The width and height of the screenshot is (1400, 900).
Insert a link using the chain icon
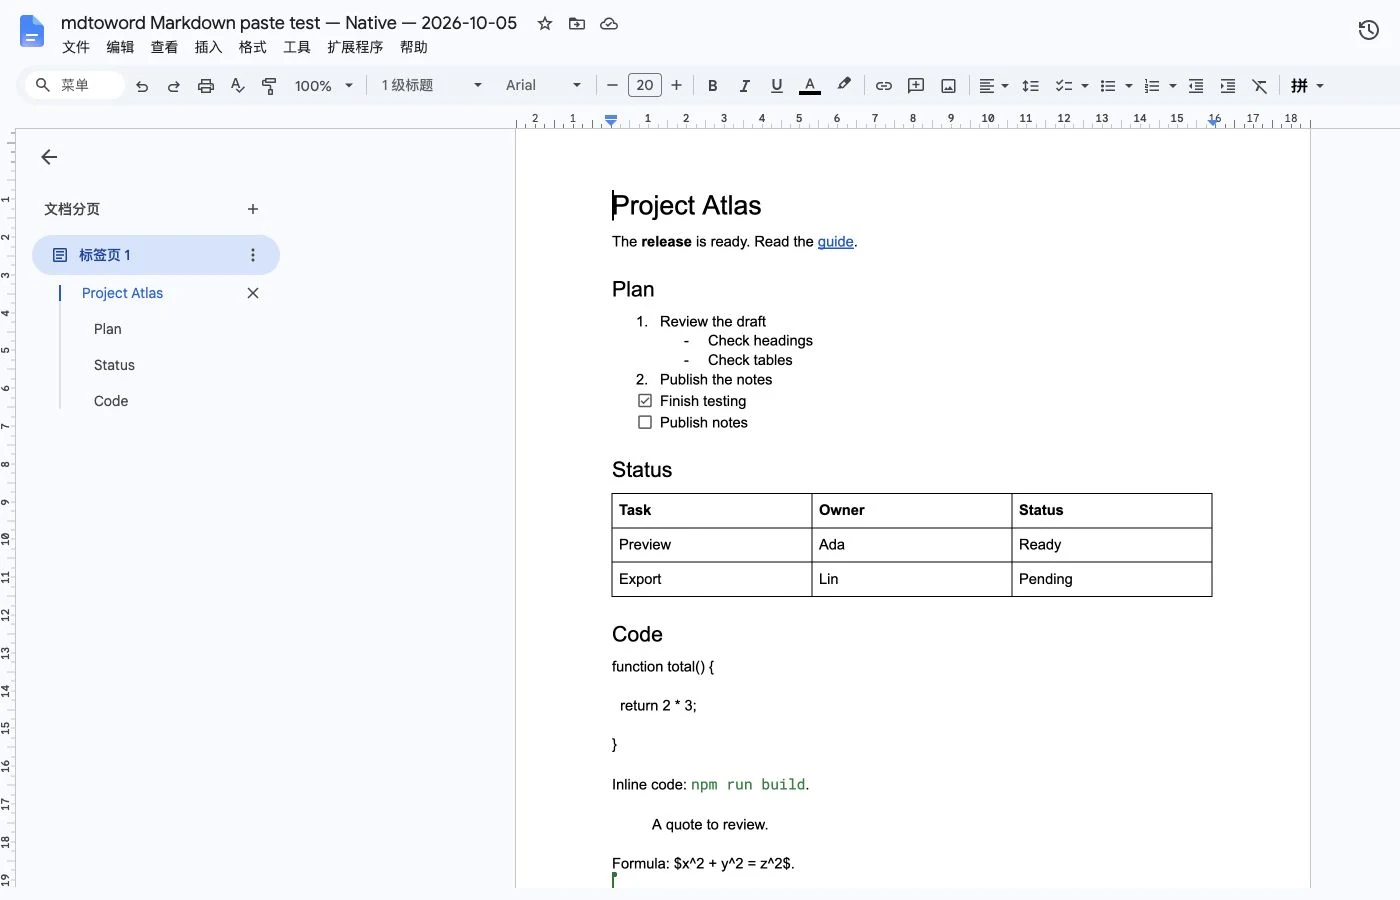[x=884, y=86]
